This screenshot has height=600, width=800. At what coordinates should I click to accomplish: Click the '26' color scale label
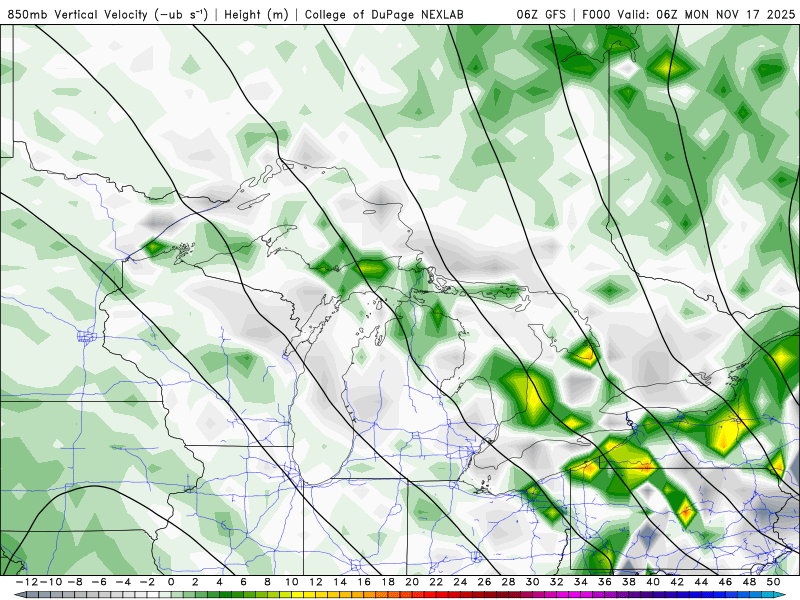484,582
